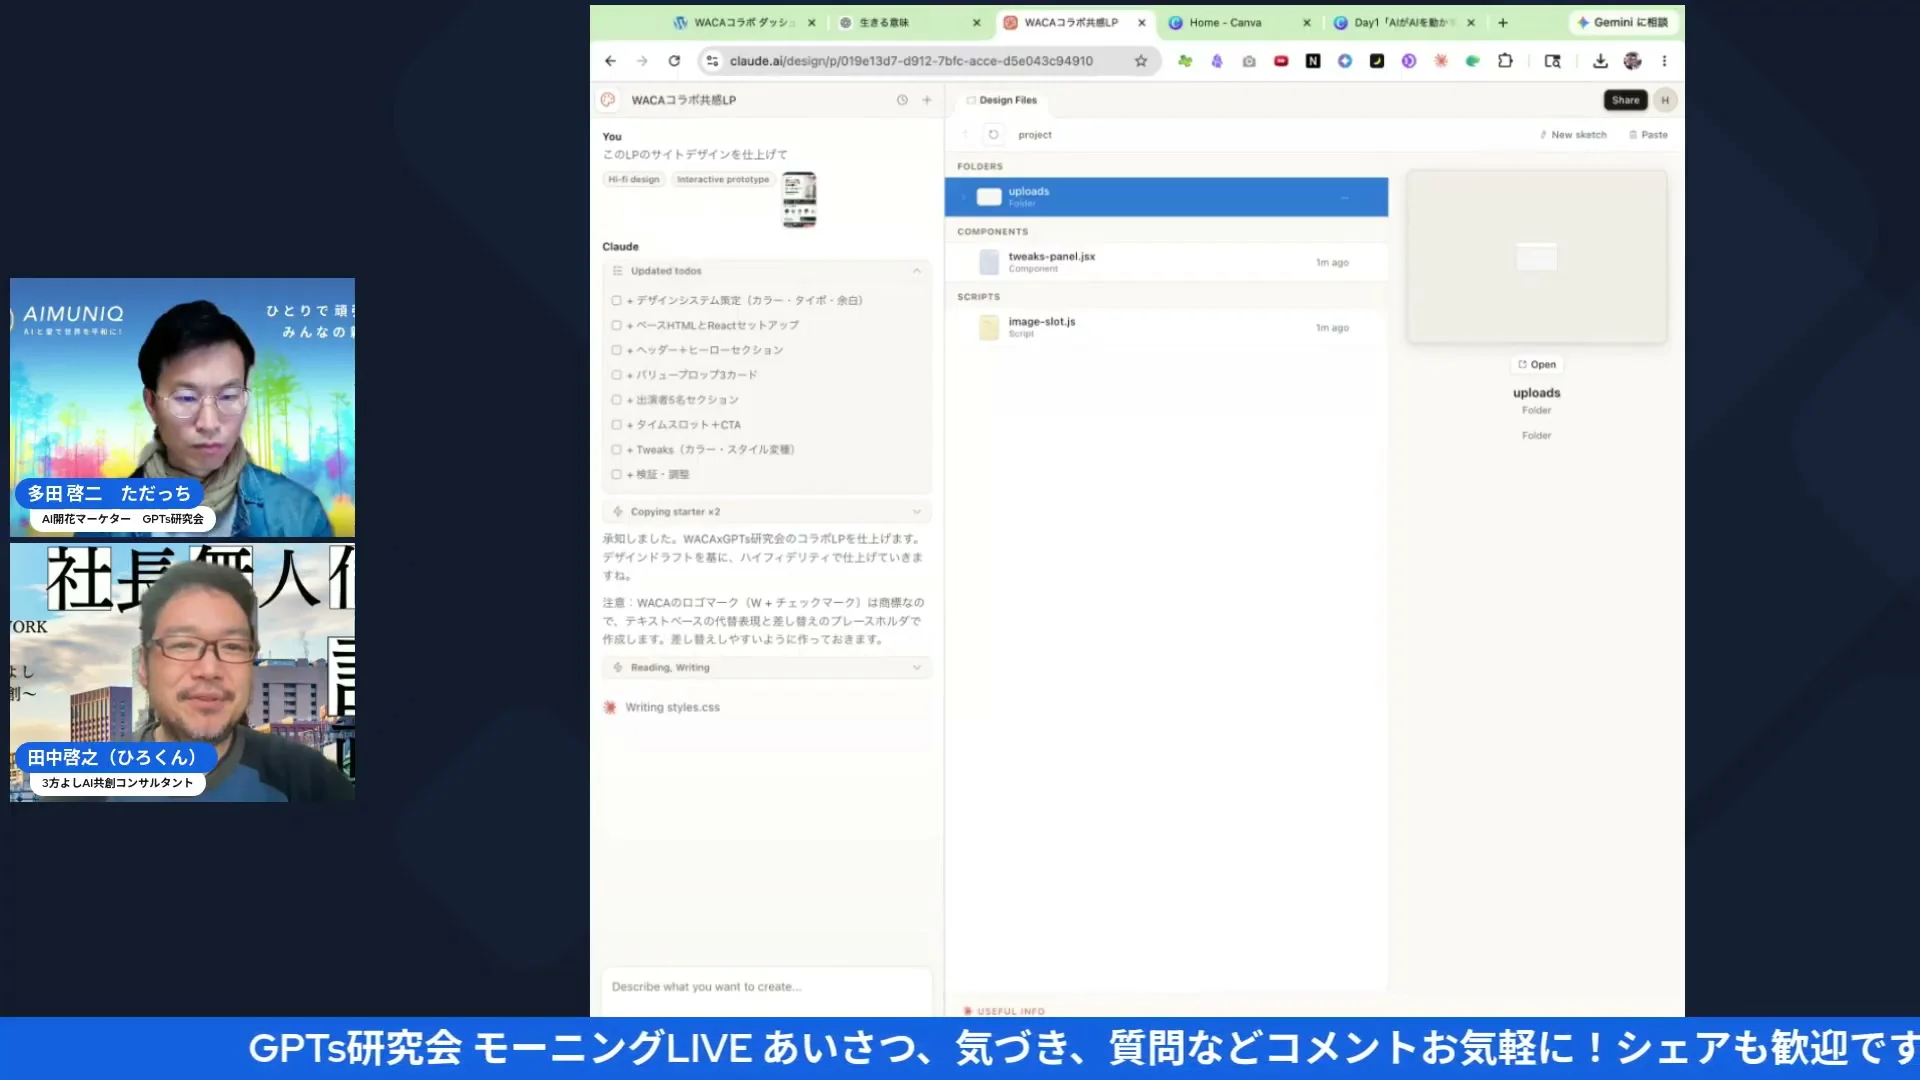Open Chrome three-dot menu

[1664, 61]
